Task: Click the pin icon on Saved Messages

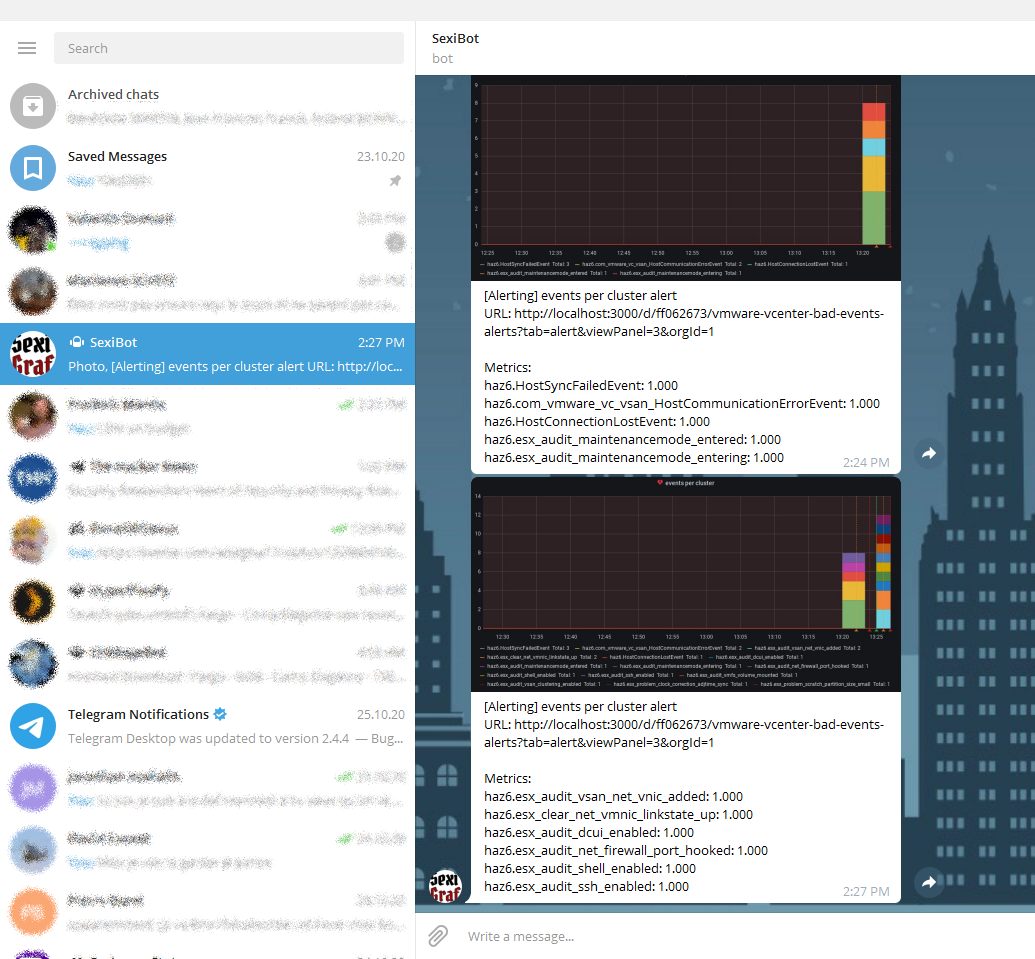Action: click(x=395, y=180)
